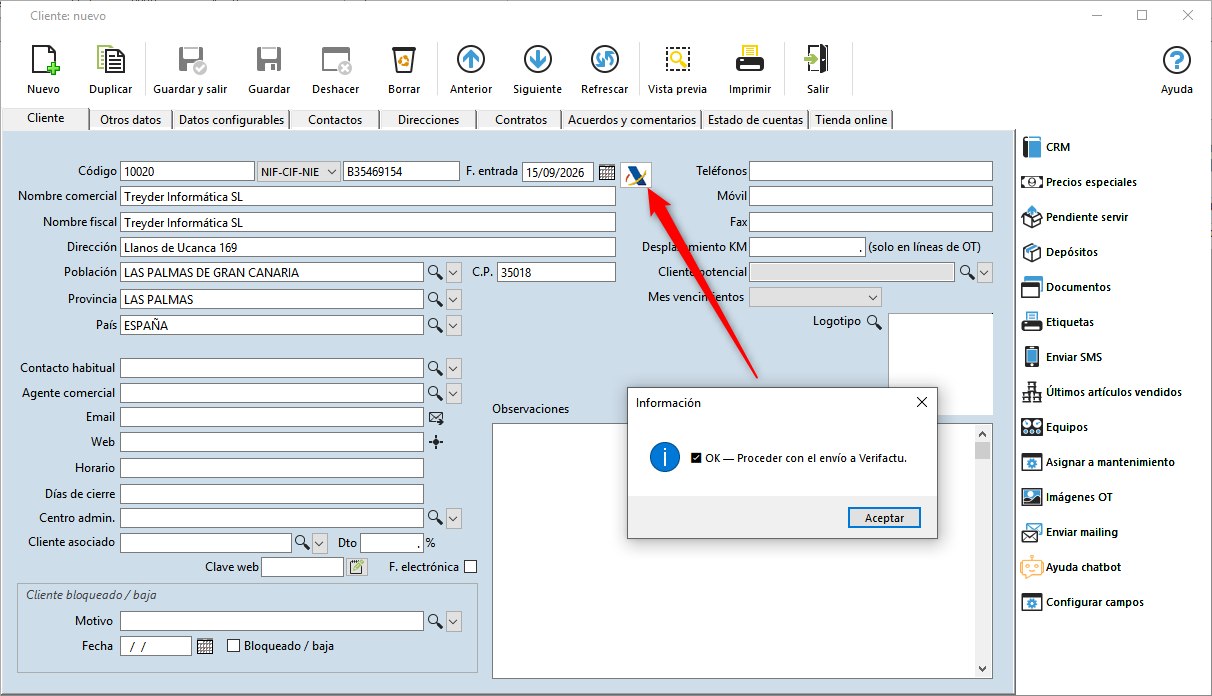Close the Información dialog with the X
Screen dimensions: 1212x696
(921, 402)
